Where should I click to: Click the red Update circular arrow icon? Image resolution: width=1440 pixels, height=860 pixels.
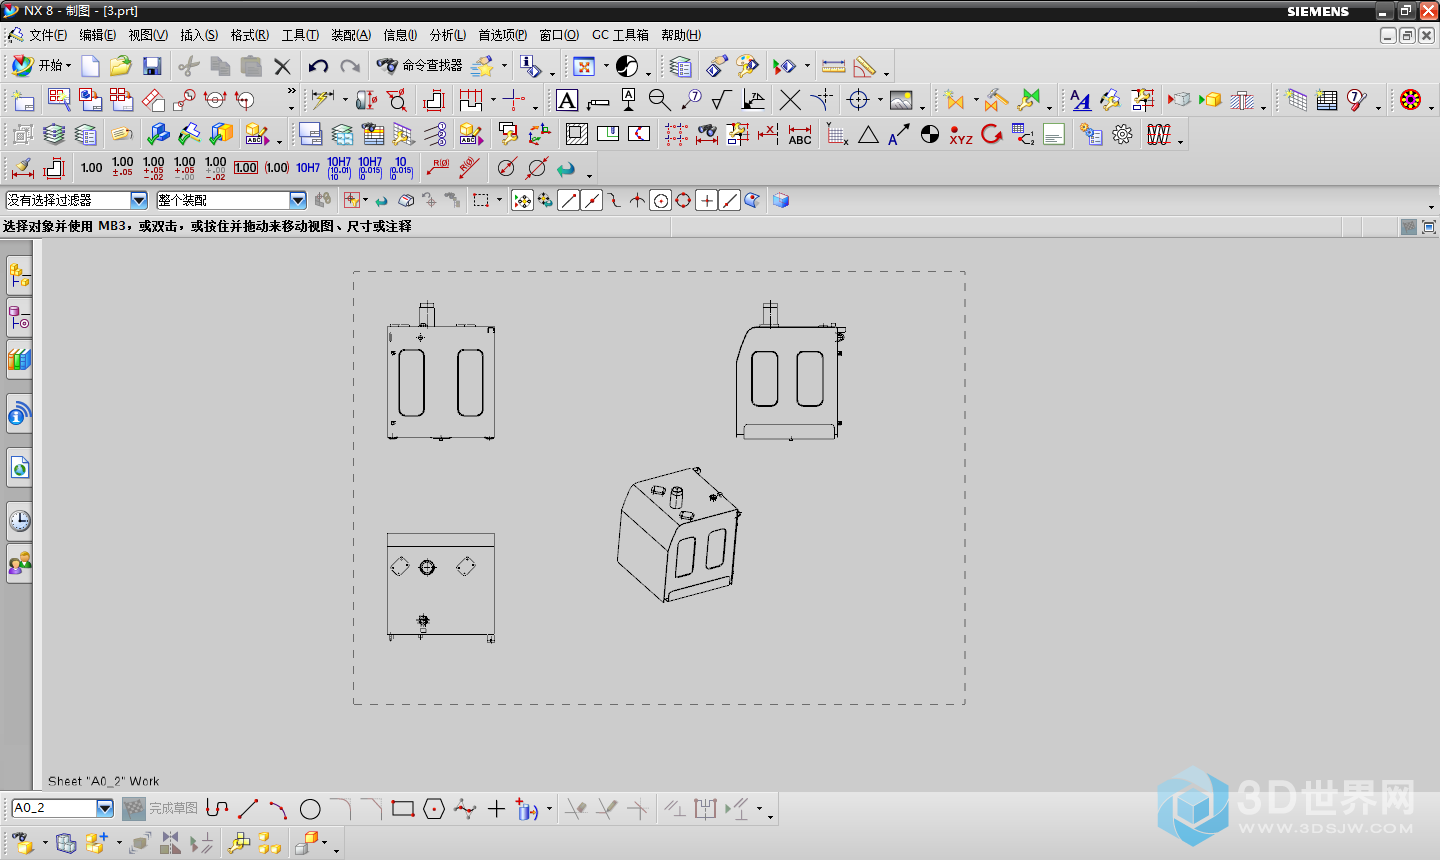(992, 134)
